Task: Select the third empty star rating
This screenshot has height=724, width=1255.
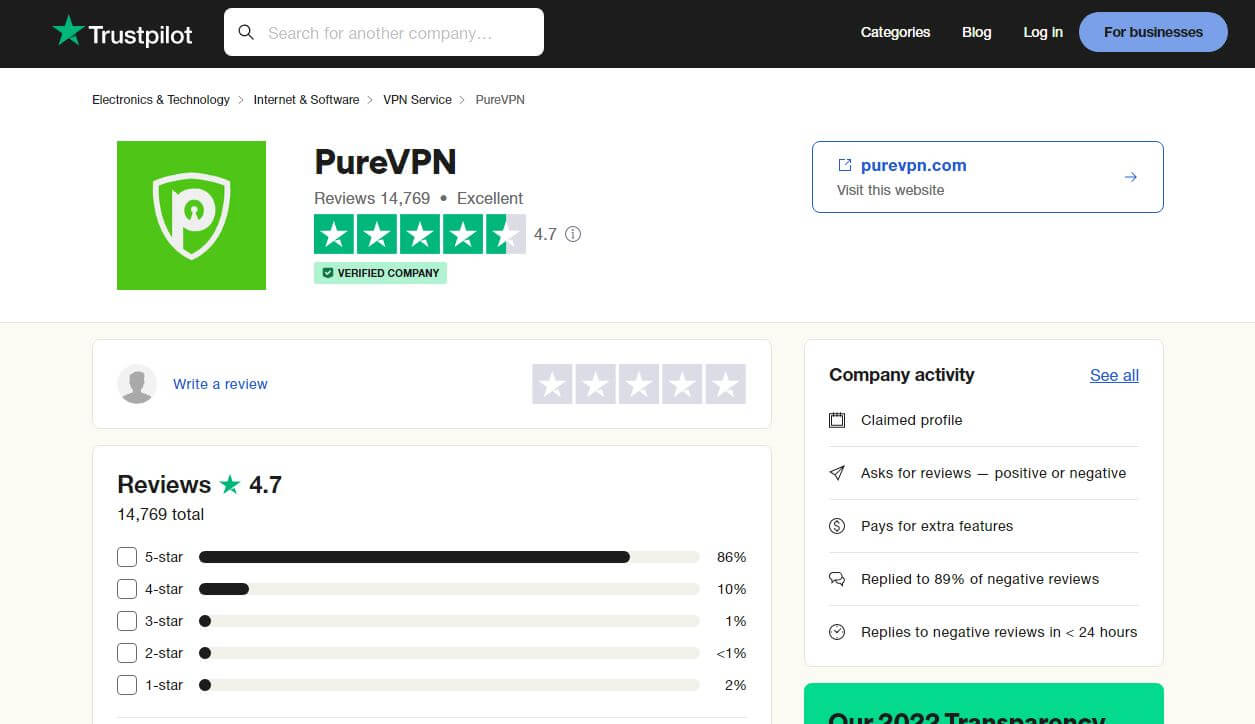Action: [639, 384]
